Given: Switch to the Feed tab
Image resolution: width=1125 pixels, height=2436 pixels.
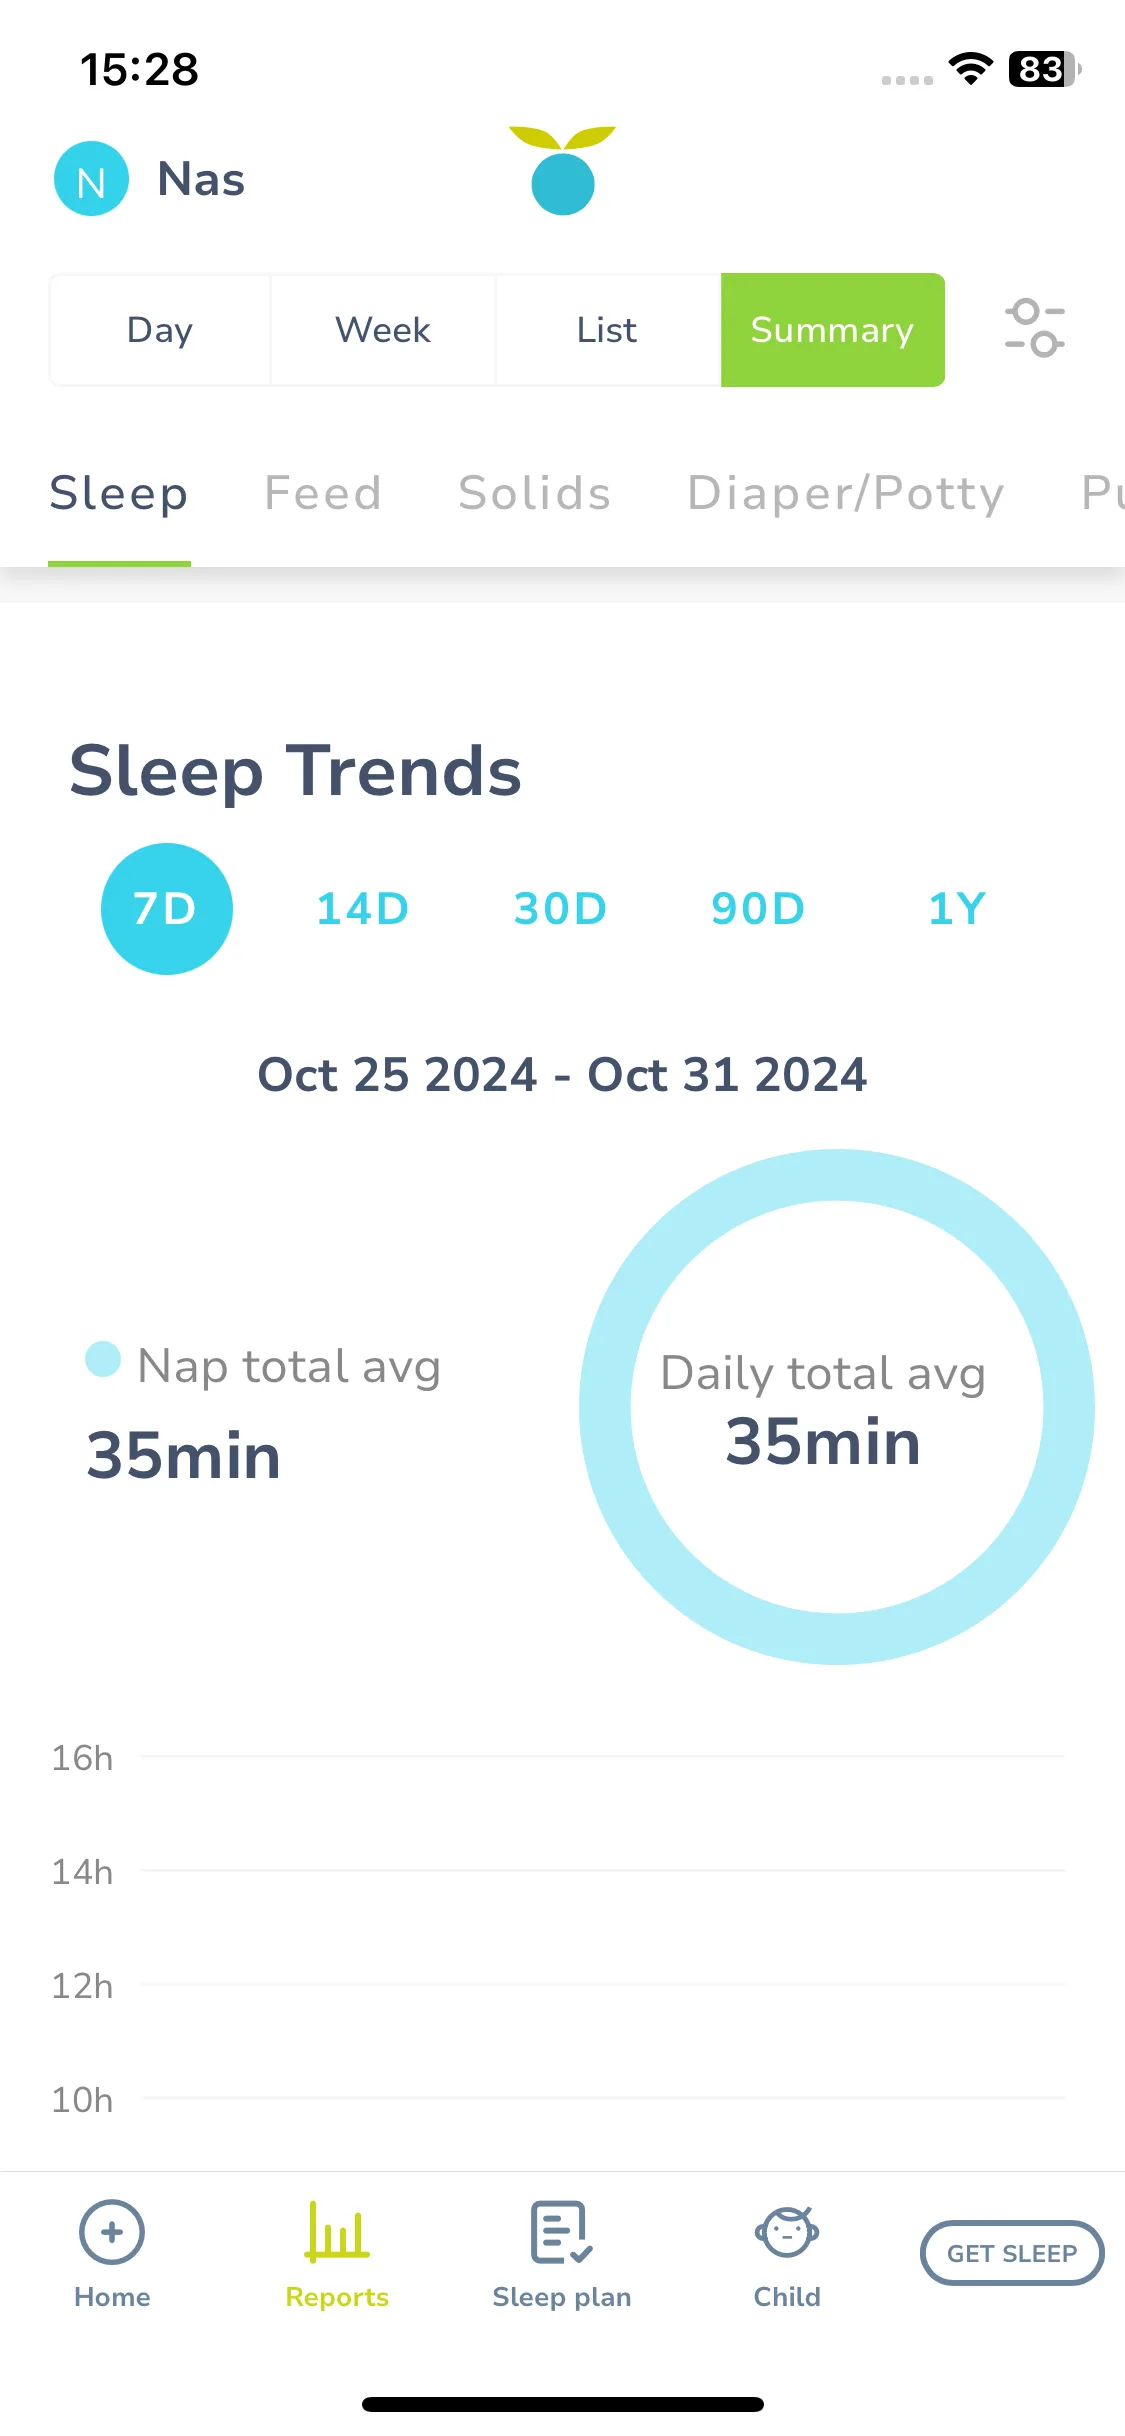Looking at the screenshot, I should 323,493.
